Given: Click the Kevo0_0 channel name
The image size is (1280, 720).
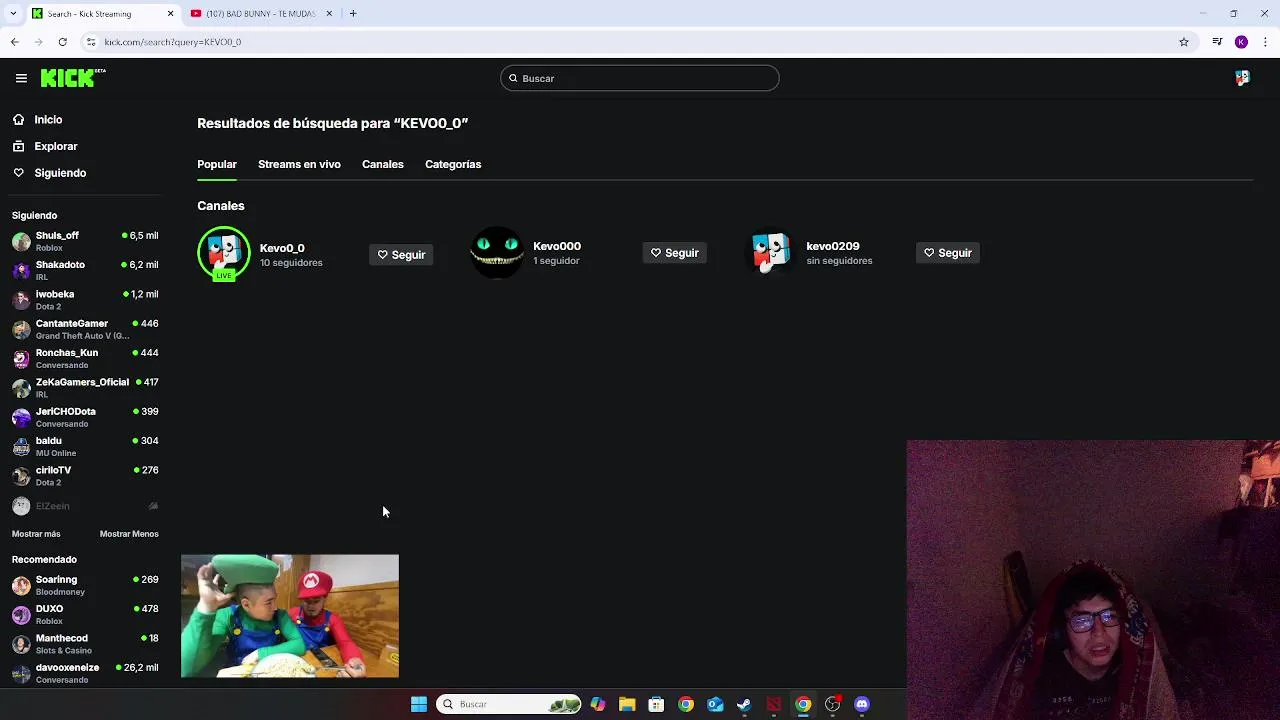Looking at the screenshot, I should 282,248.
